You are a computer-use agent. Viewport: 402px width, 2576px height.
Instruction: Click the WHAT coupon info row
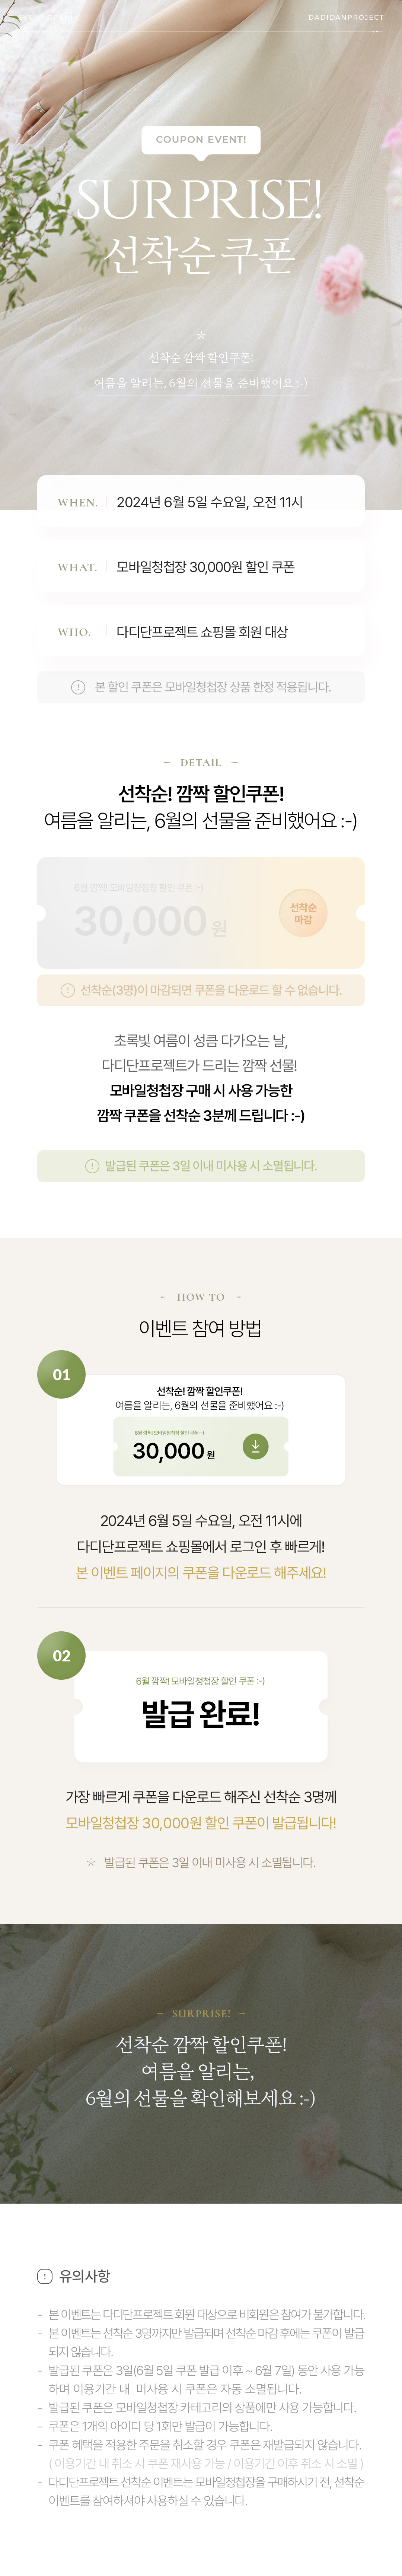tap(201, 567)
